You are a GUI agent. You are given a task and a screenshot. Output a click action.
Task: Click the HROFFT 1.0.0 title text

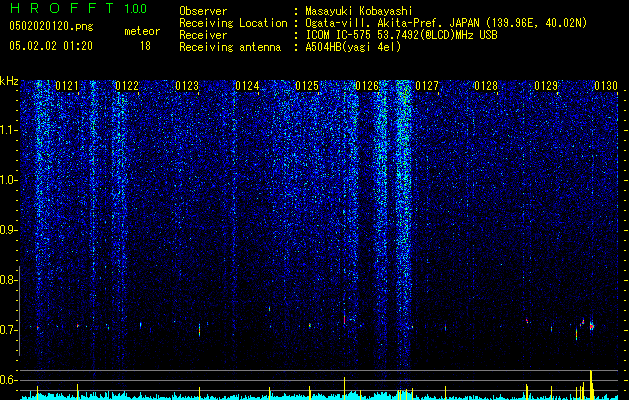tap(78, 8)
